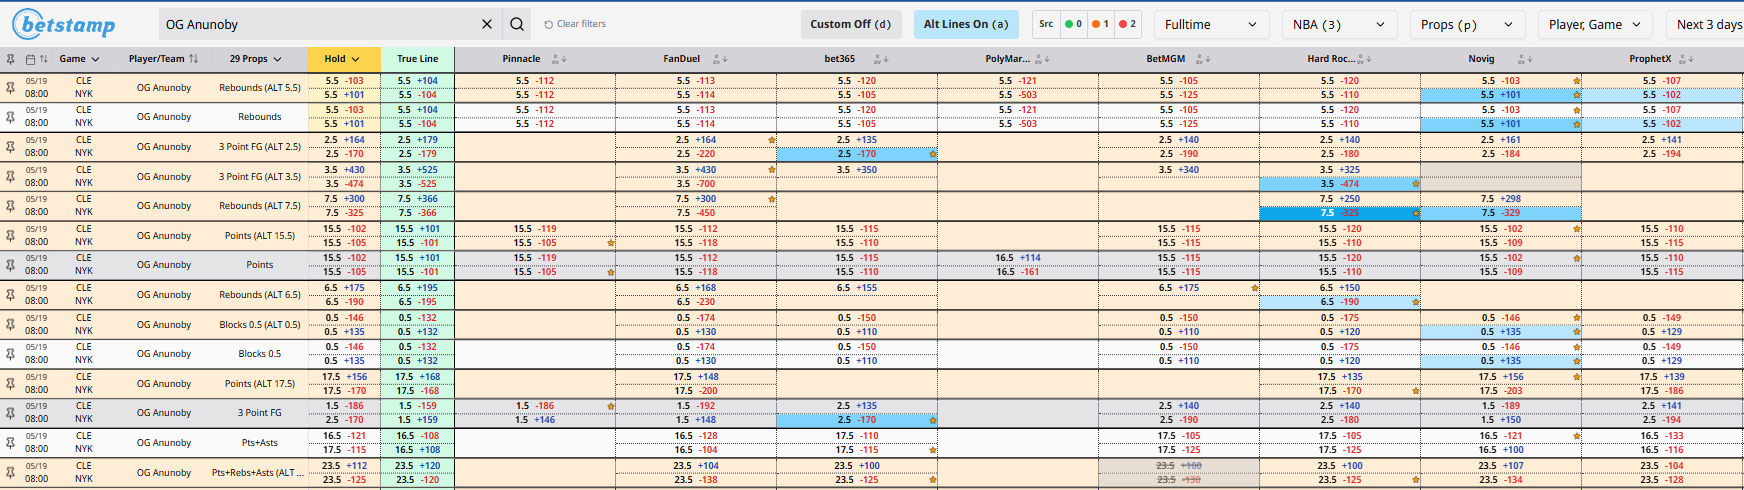Screen dimensions: 1744x490
Task: Click the Hold 7.5 +300 cell
Action: tap(344, 199)
